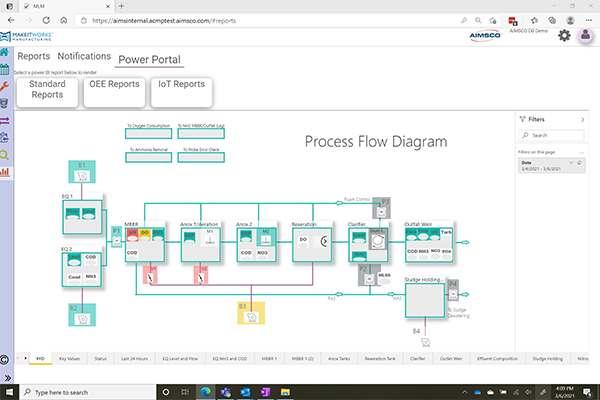Click the Reaeration tank arrow icon
Viewport: 600px width, 400px height.
coord(324,242)
